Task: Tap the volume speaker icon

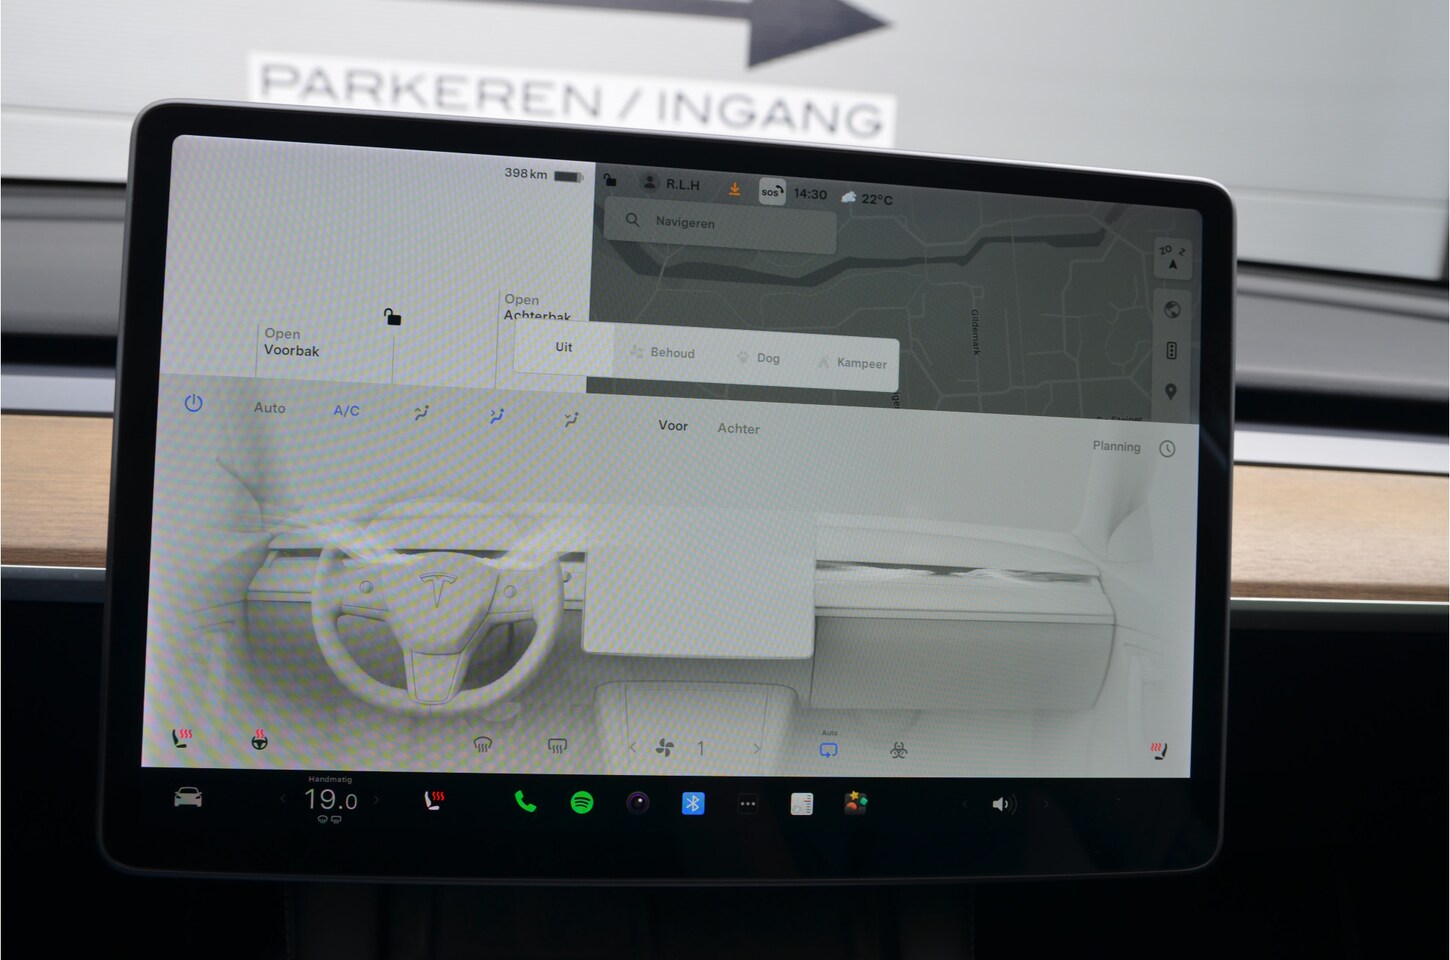Action: pyautogui.click(x=1002, y=804)
